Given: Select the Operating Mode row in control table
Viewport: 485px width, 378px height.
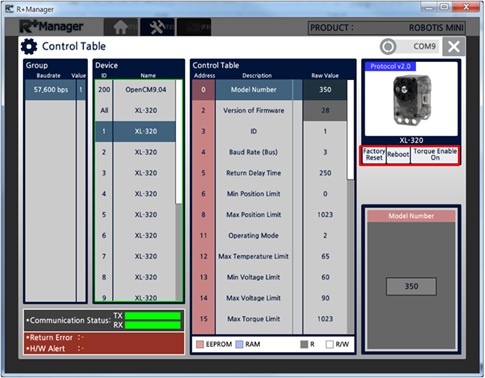Looking at the screenshot, I should click(269, 236).
